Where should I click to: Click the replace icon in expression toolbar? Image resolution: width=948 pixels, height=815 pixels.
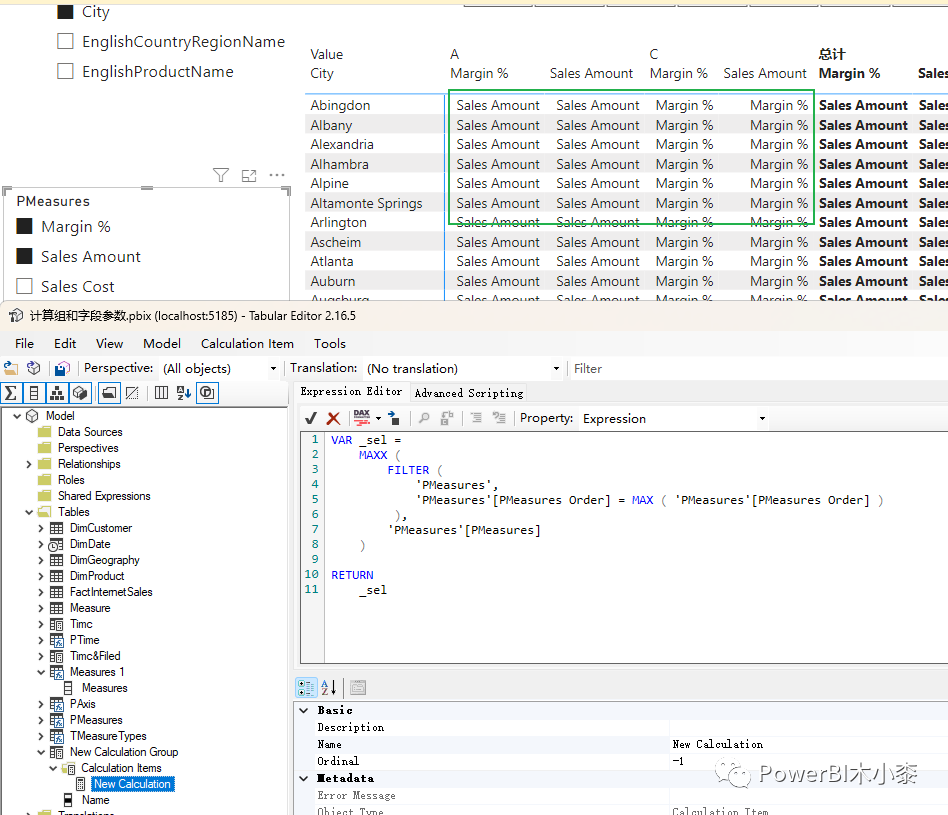point(447,418)
